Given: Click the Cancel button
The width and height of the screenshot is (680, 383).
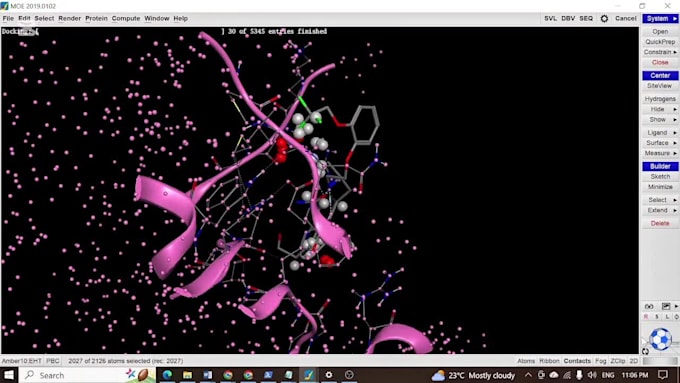Looking at the screenshot, I should click(x=625, y=18).
